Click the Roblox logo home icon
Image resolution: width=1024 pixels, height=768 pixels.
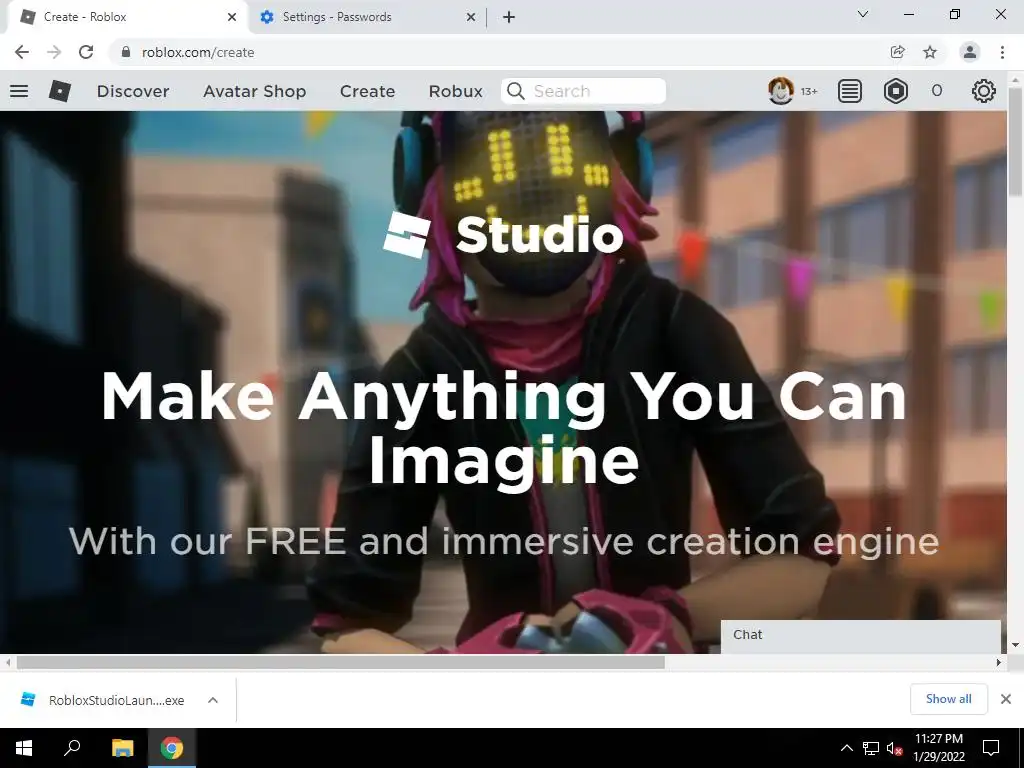(x=59, y=91)
